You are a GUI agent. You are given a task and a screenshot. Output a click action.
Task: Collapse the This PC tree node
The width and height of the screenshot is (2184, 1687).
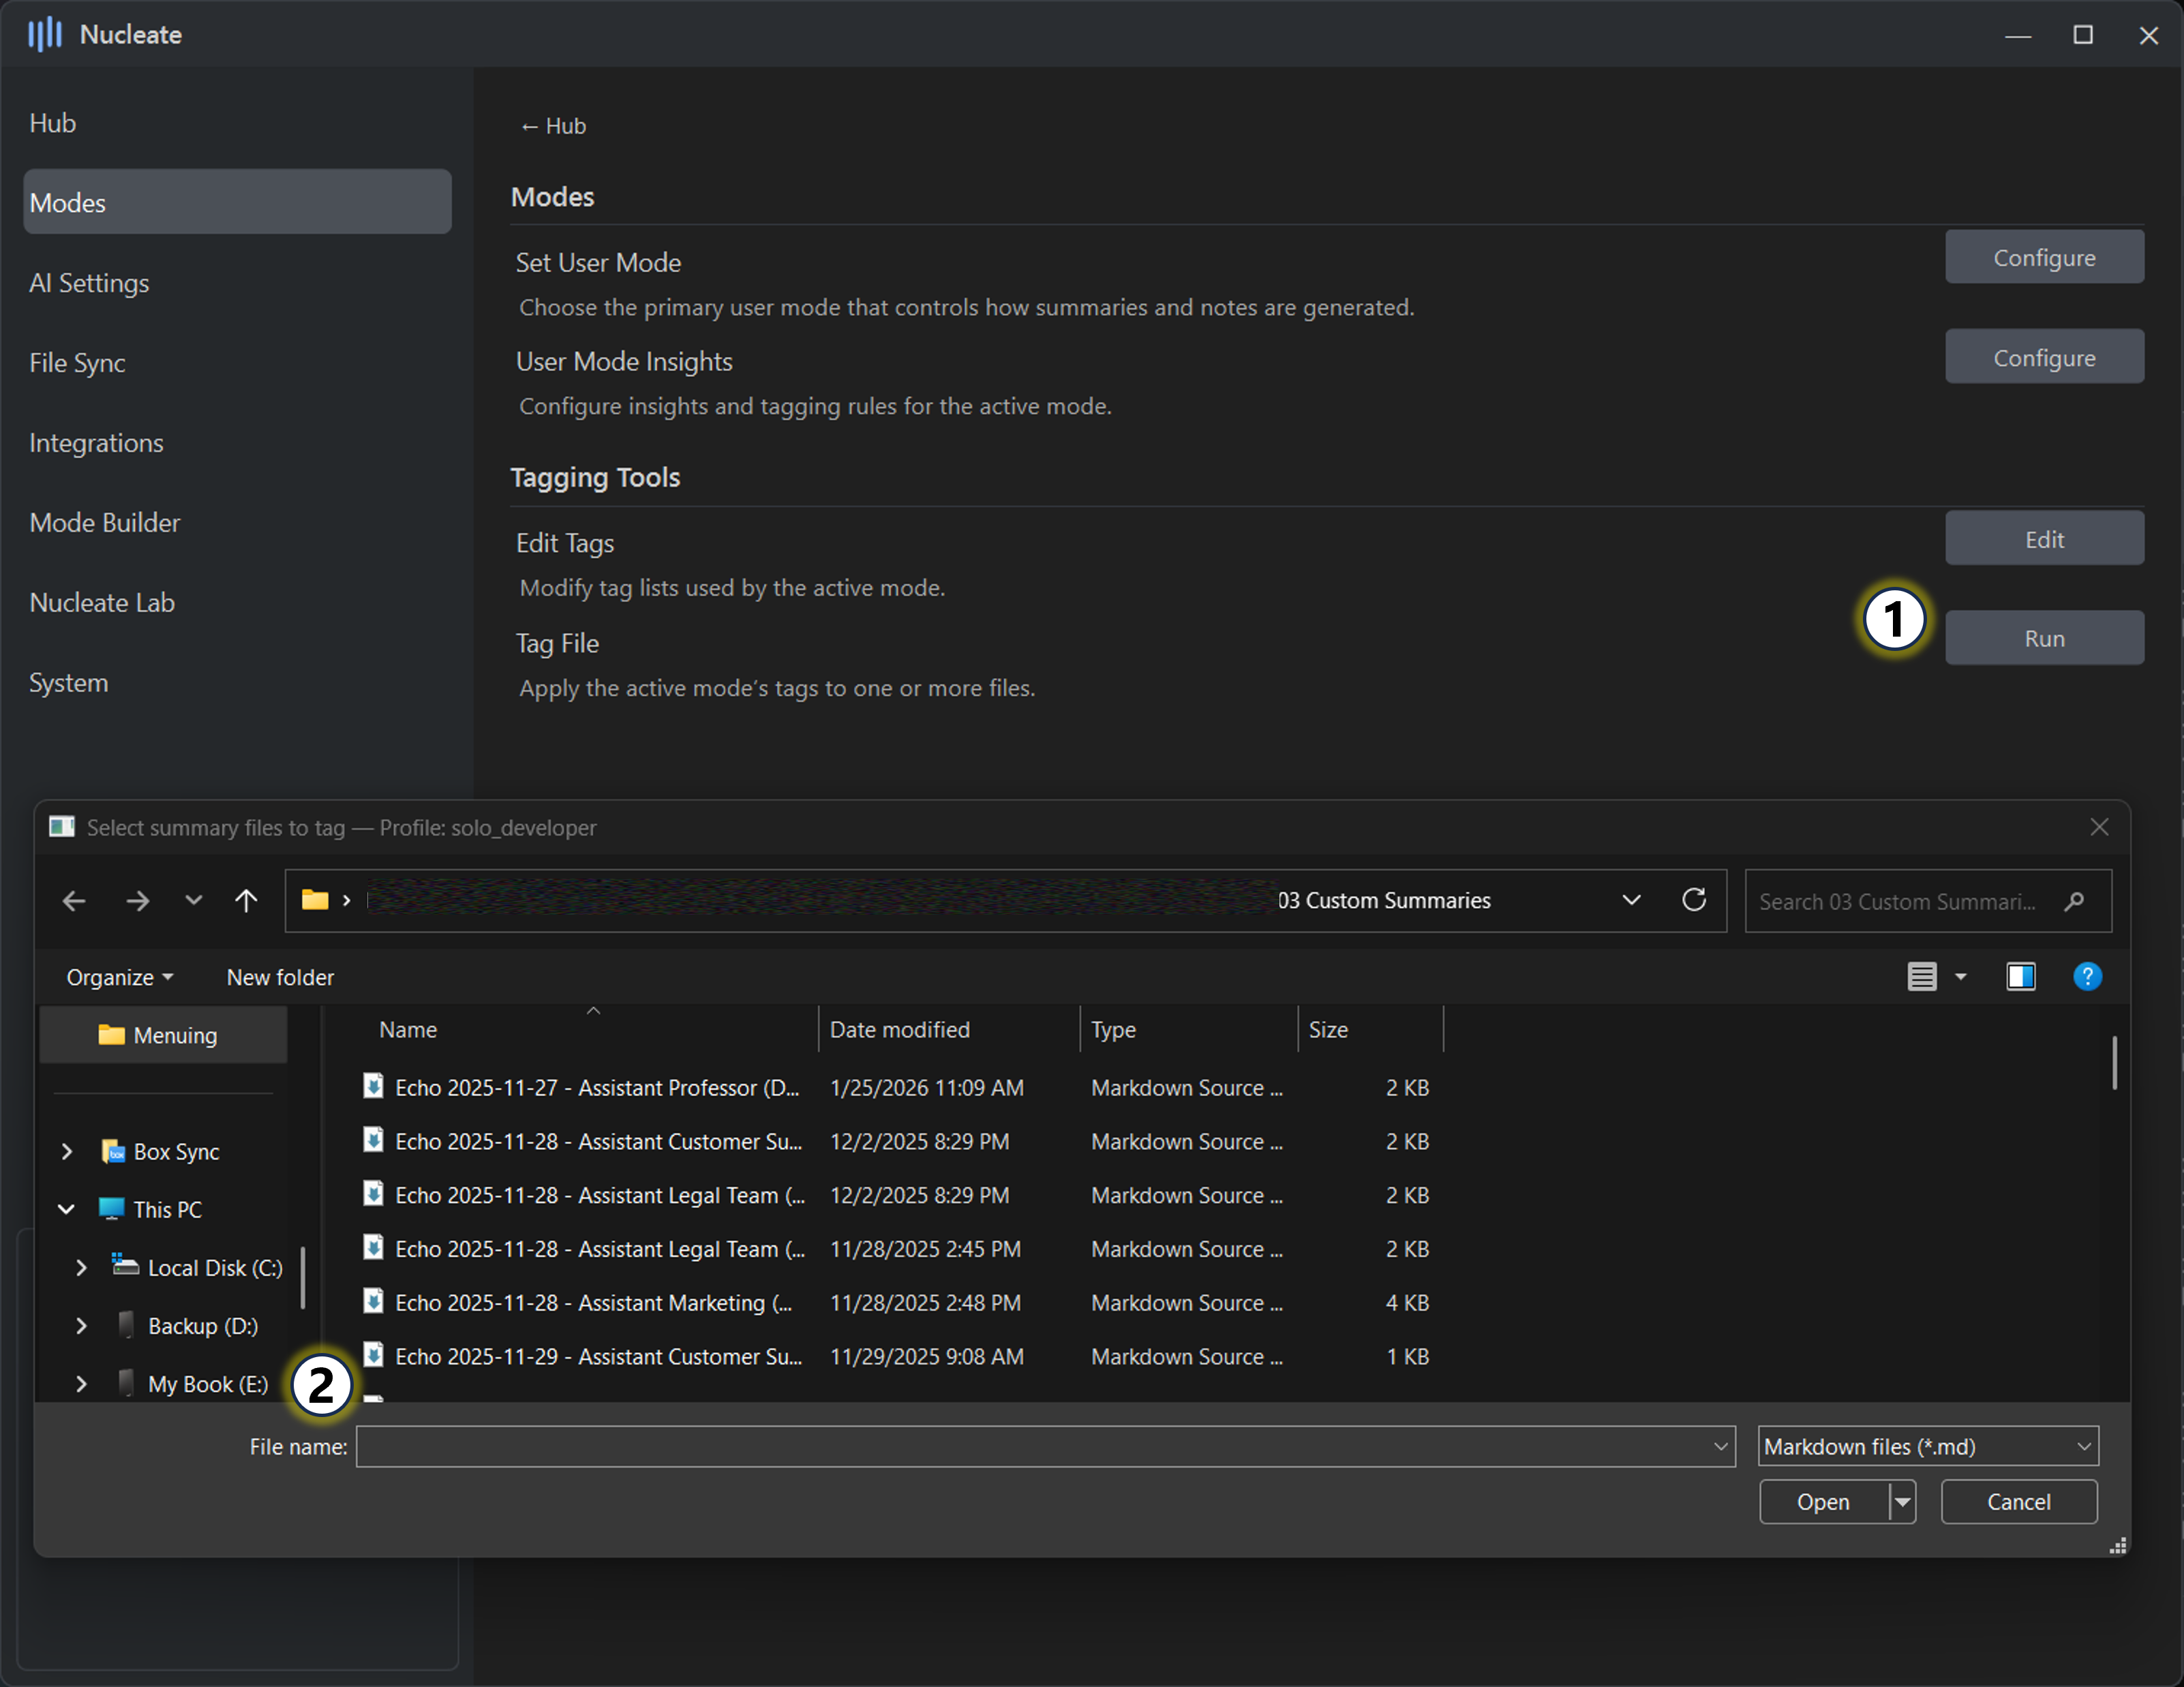67,1210
